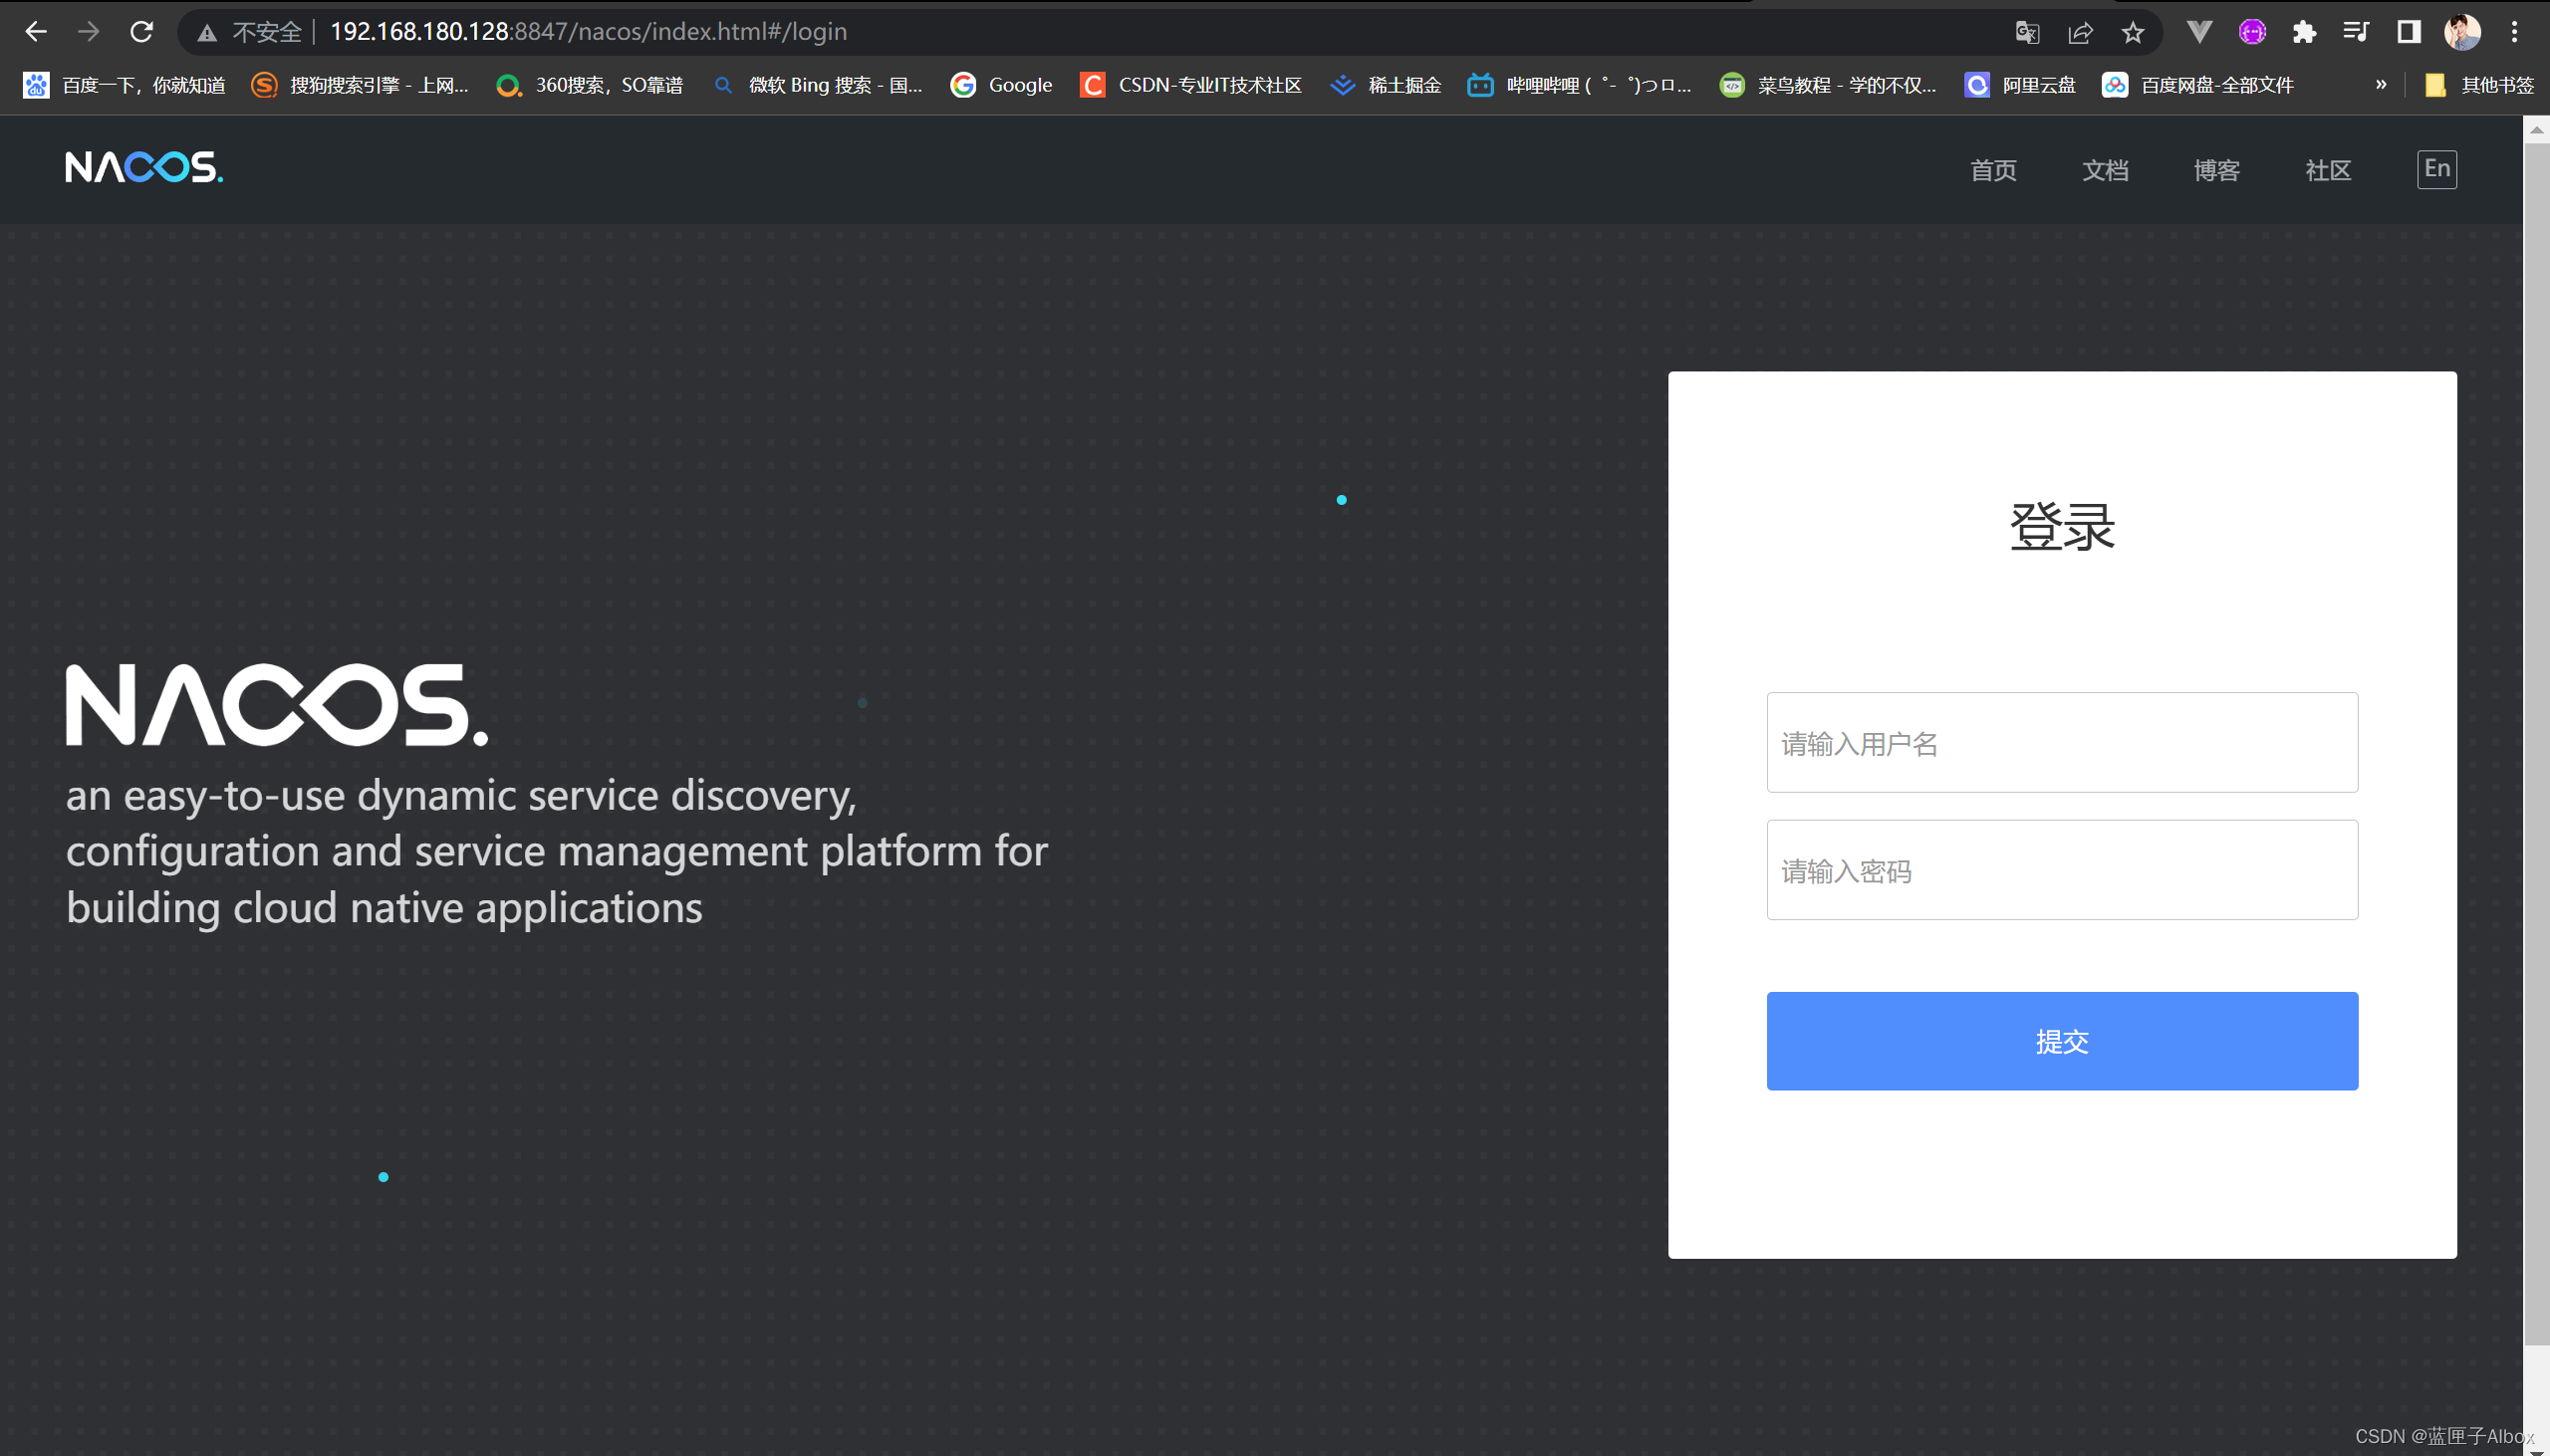
Task: Switch language with En toggle
Action: point(2437,169)
